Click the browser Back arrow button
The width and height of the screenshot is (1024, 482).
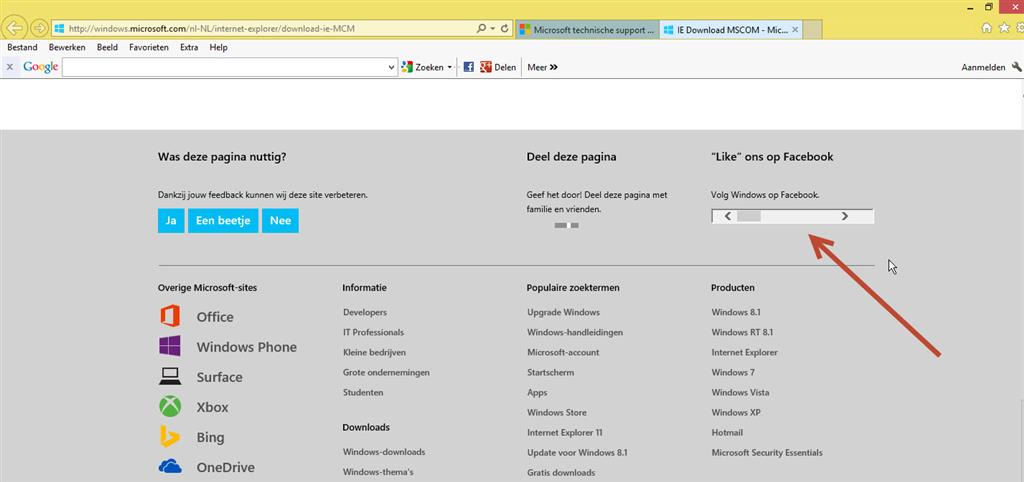point(16,28)
